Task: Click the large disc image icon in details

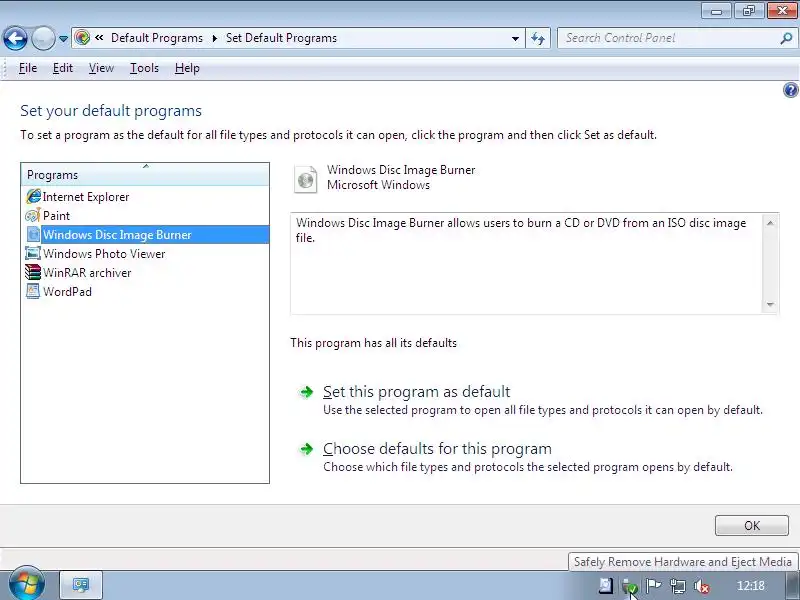Action: click(306, 179)
